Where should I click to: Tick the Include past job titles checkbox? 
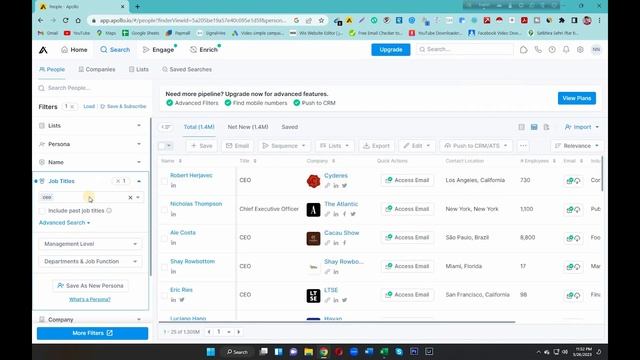pos(42,211)
